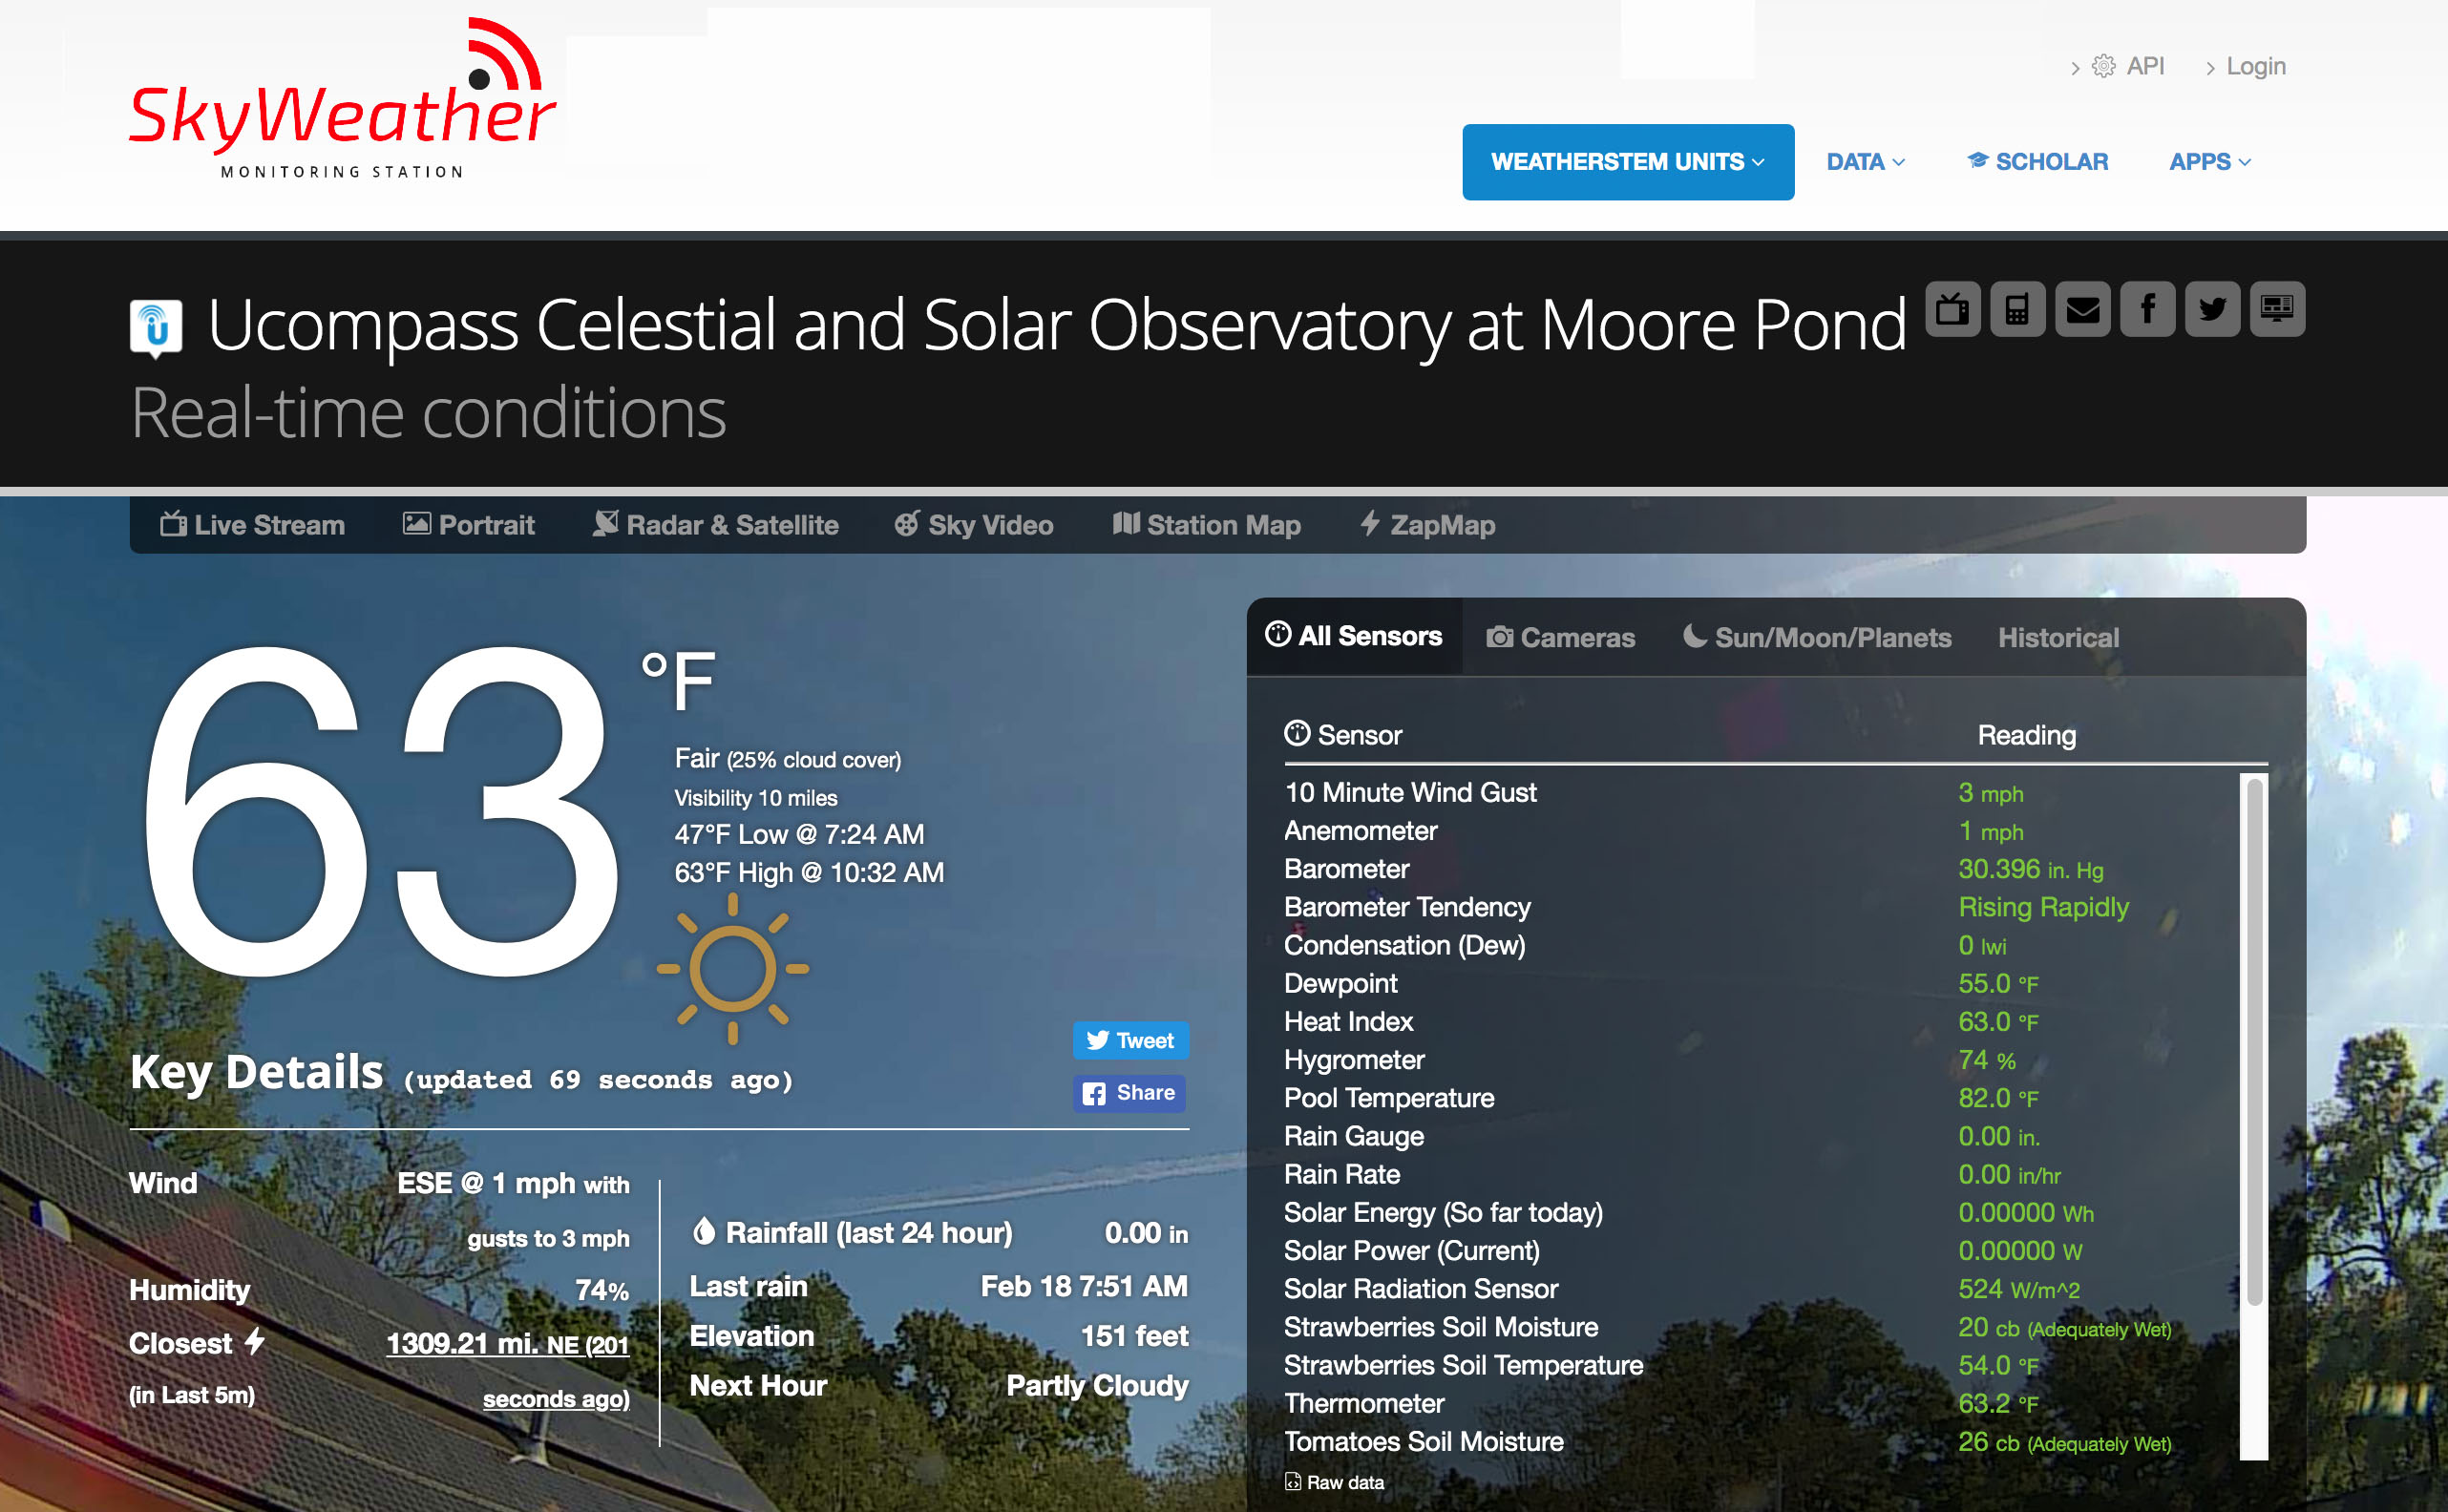Click the Elevation 151 feet value

coord(1134,1335)
